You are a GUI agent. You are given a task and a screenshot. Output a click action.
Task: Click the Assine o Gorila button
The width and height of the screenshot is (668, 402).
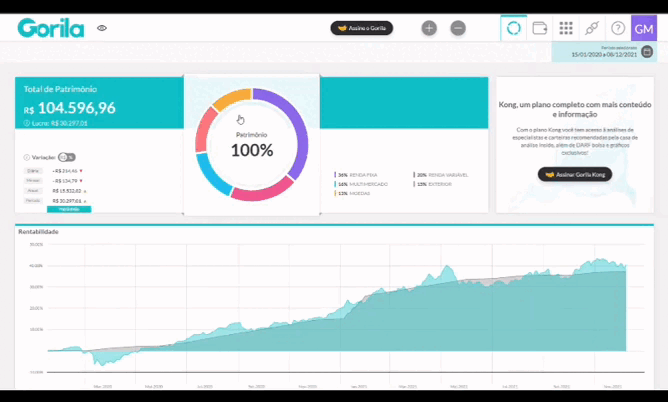click(x=362, y=28)
